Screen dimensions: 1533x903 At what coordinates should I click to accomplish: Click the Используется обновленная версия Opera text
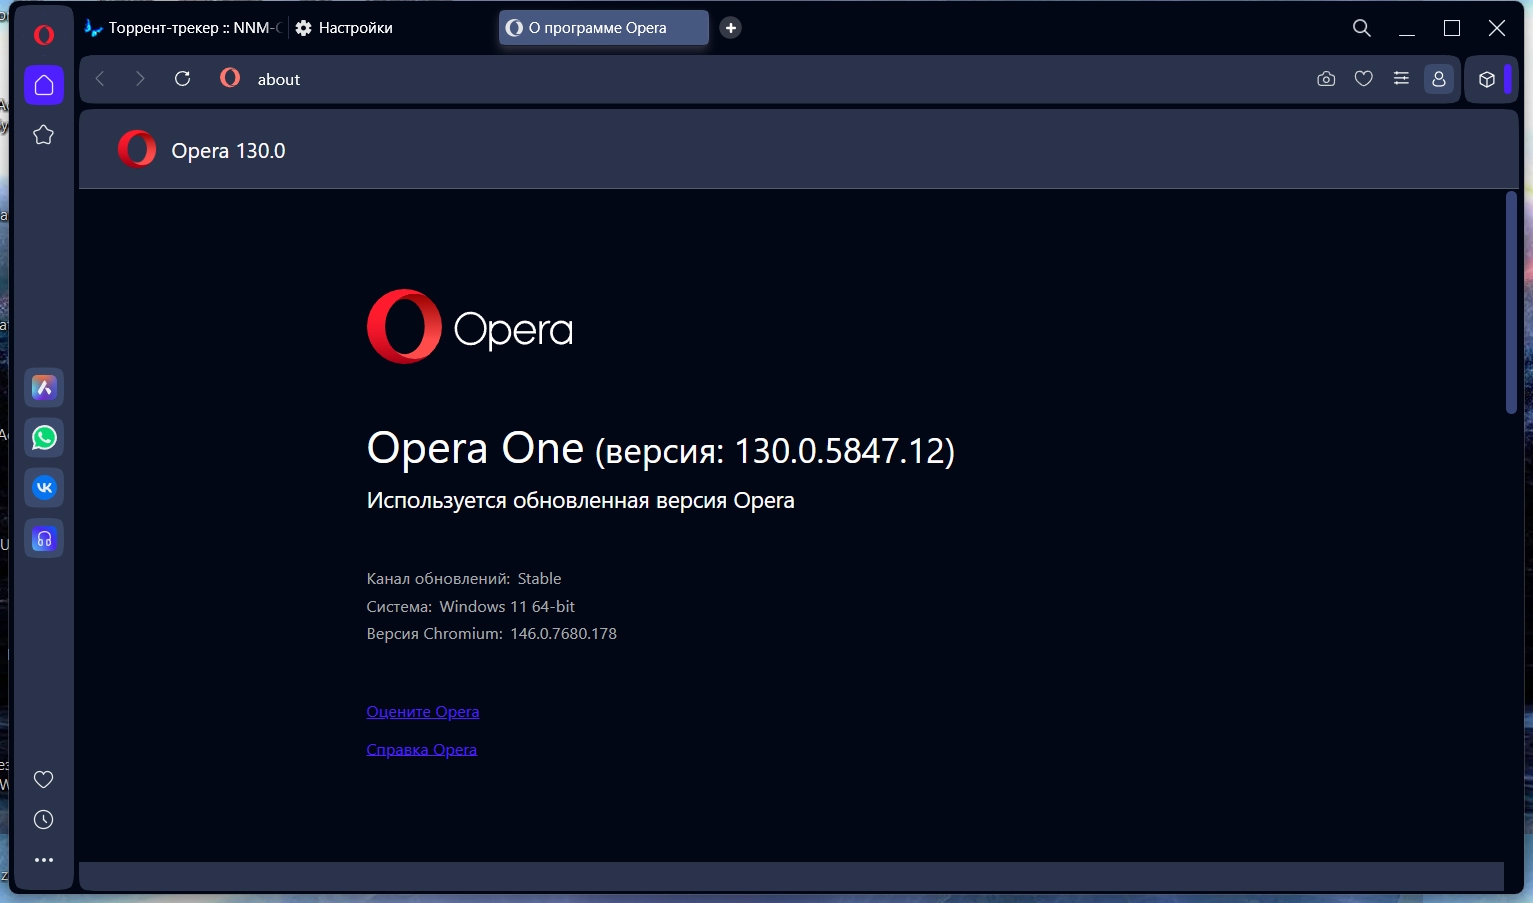click(581, 501)
